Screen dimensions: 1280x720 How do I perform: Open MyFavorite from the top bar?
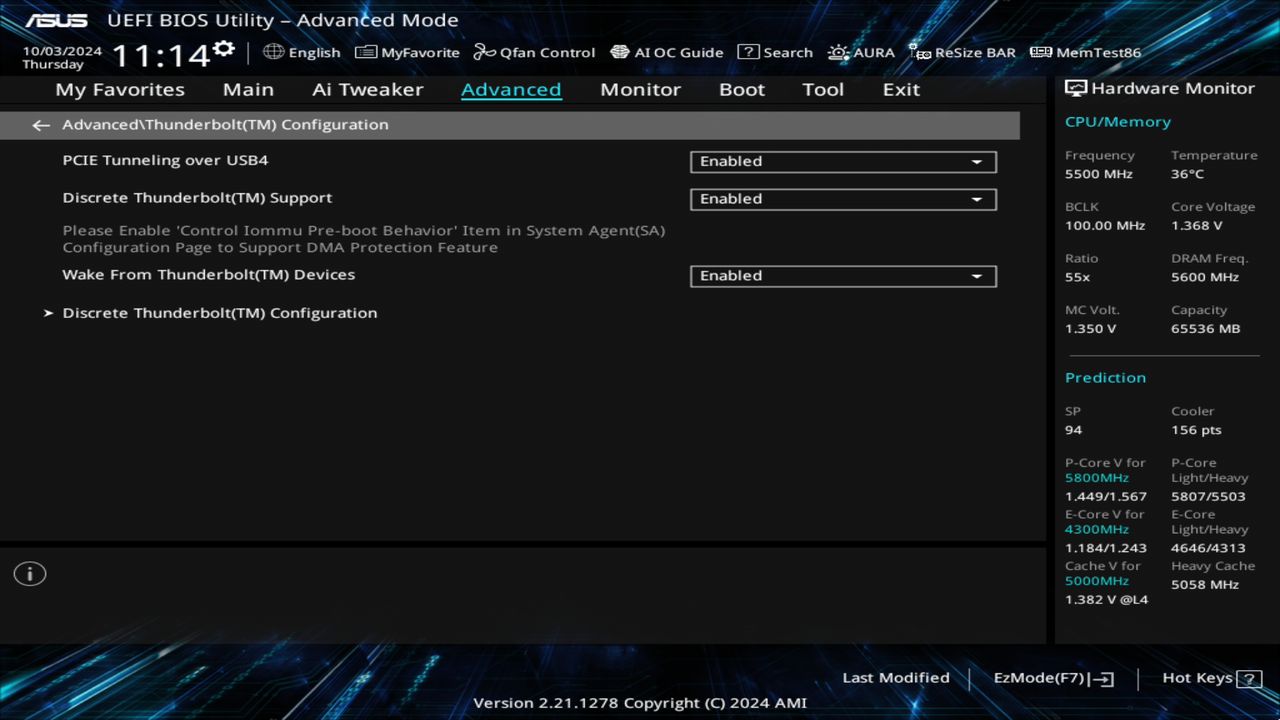click(x=406, y=52)
